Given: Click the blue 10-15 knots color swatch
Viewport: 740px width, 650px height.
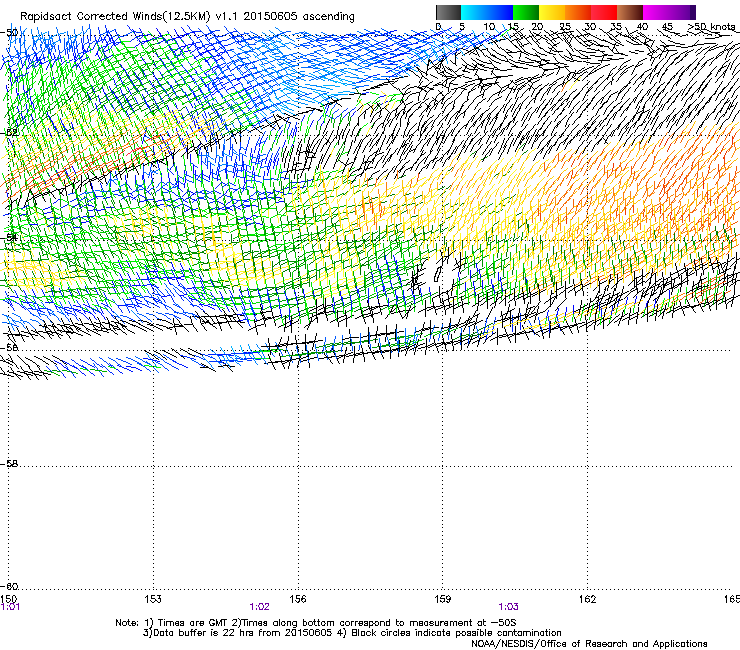Looking at the screenshot, I should tap(500, 12).
